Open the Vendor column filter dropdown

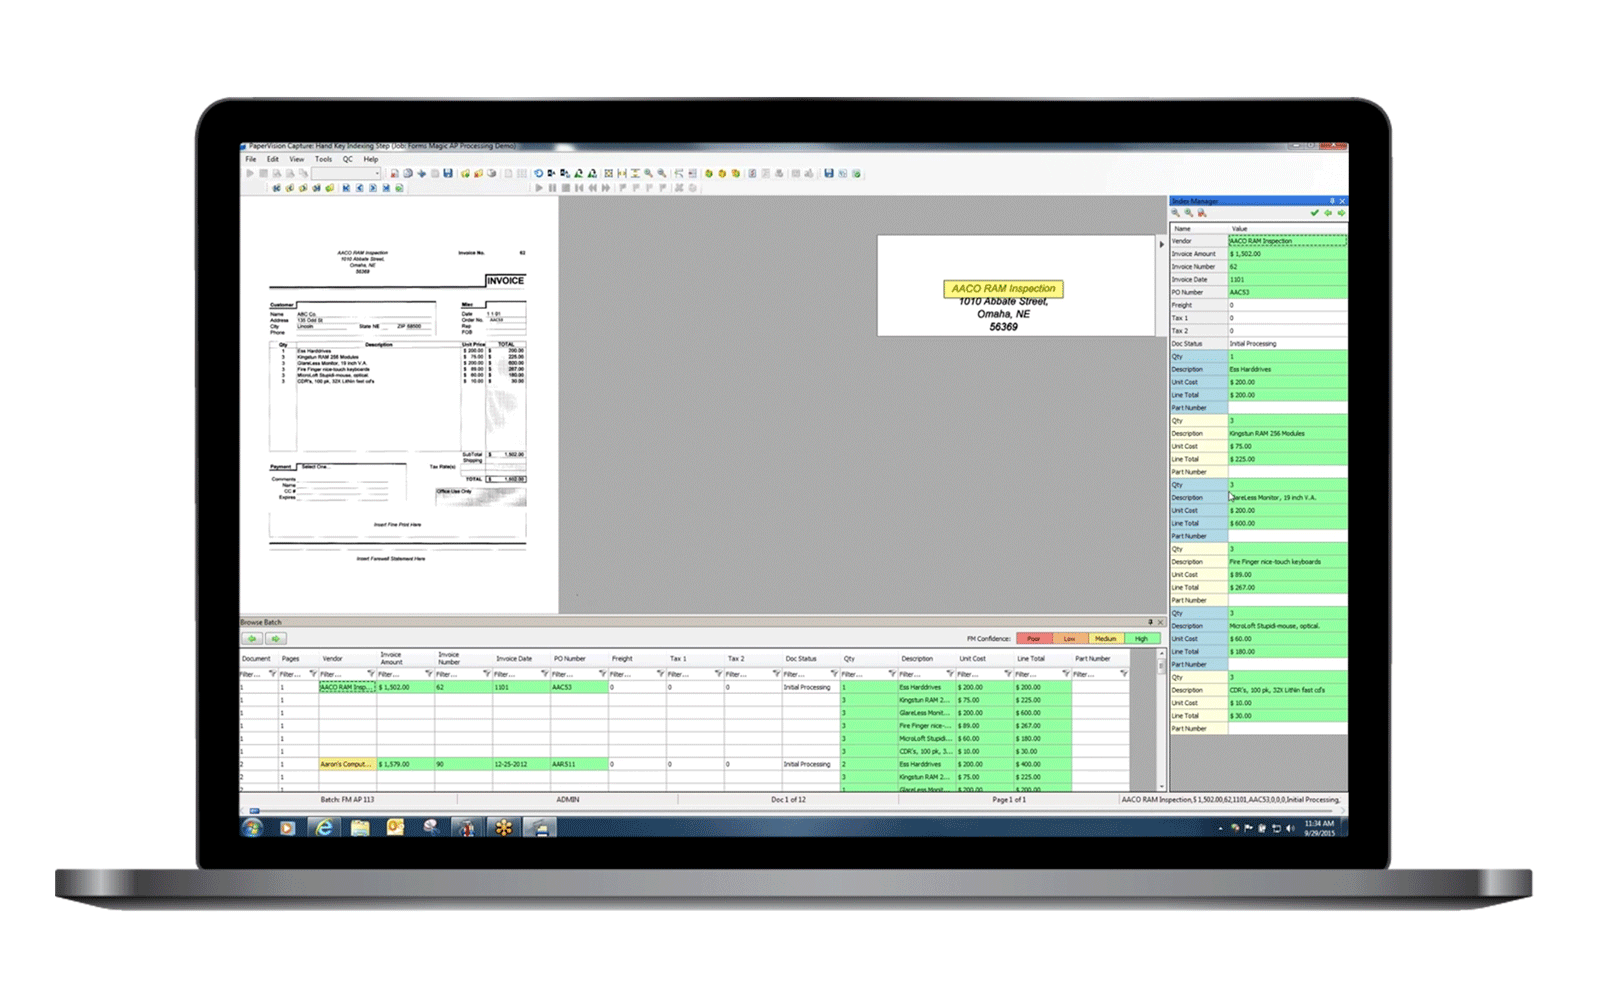pos(371,674)
